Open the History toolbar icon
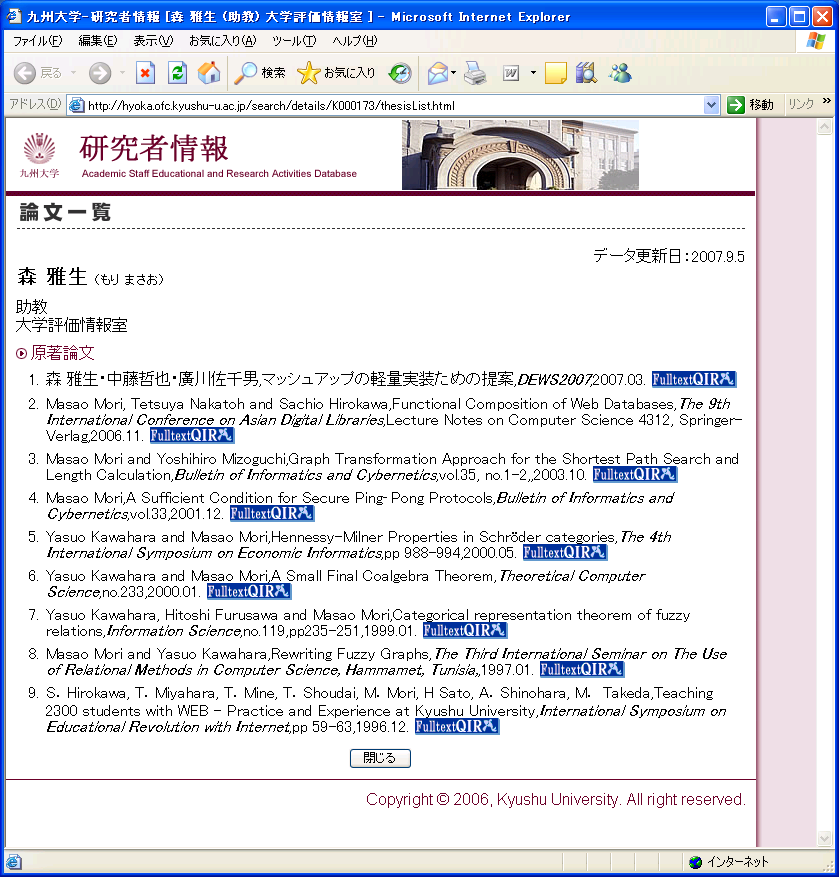Viewport: 839px width, 877px height. tap(400, 73)
